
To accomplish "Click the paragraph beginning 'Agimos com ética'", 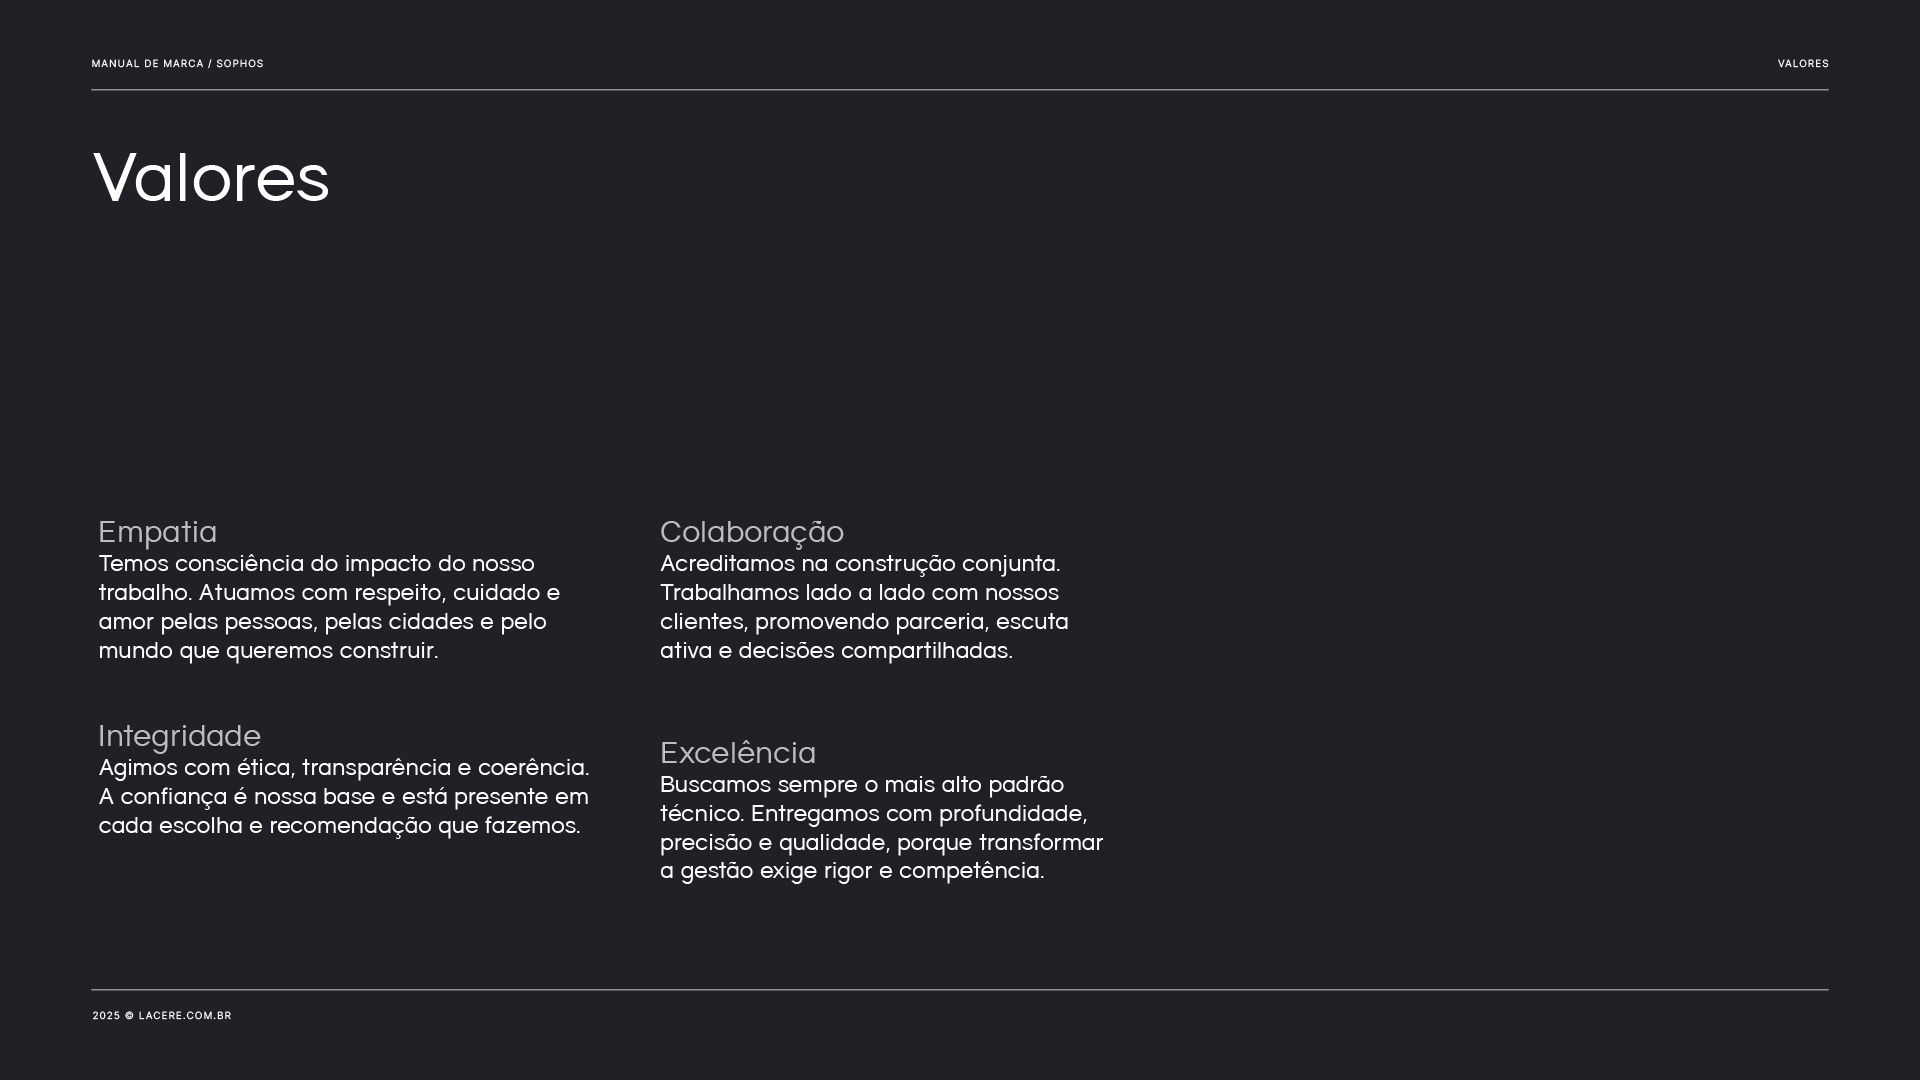I will [344, 796].
